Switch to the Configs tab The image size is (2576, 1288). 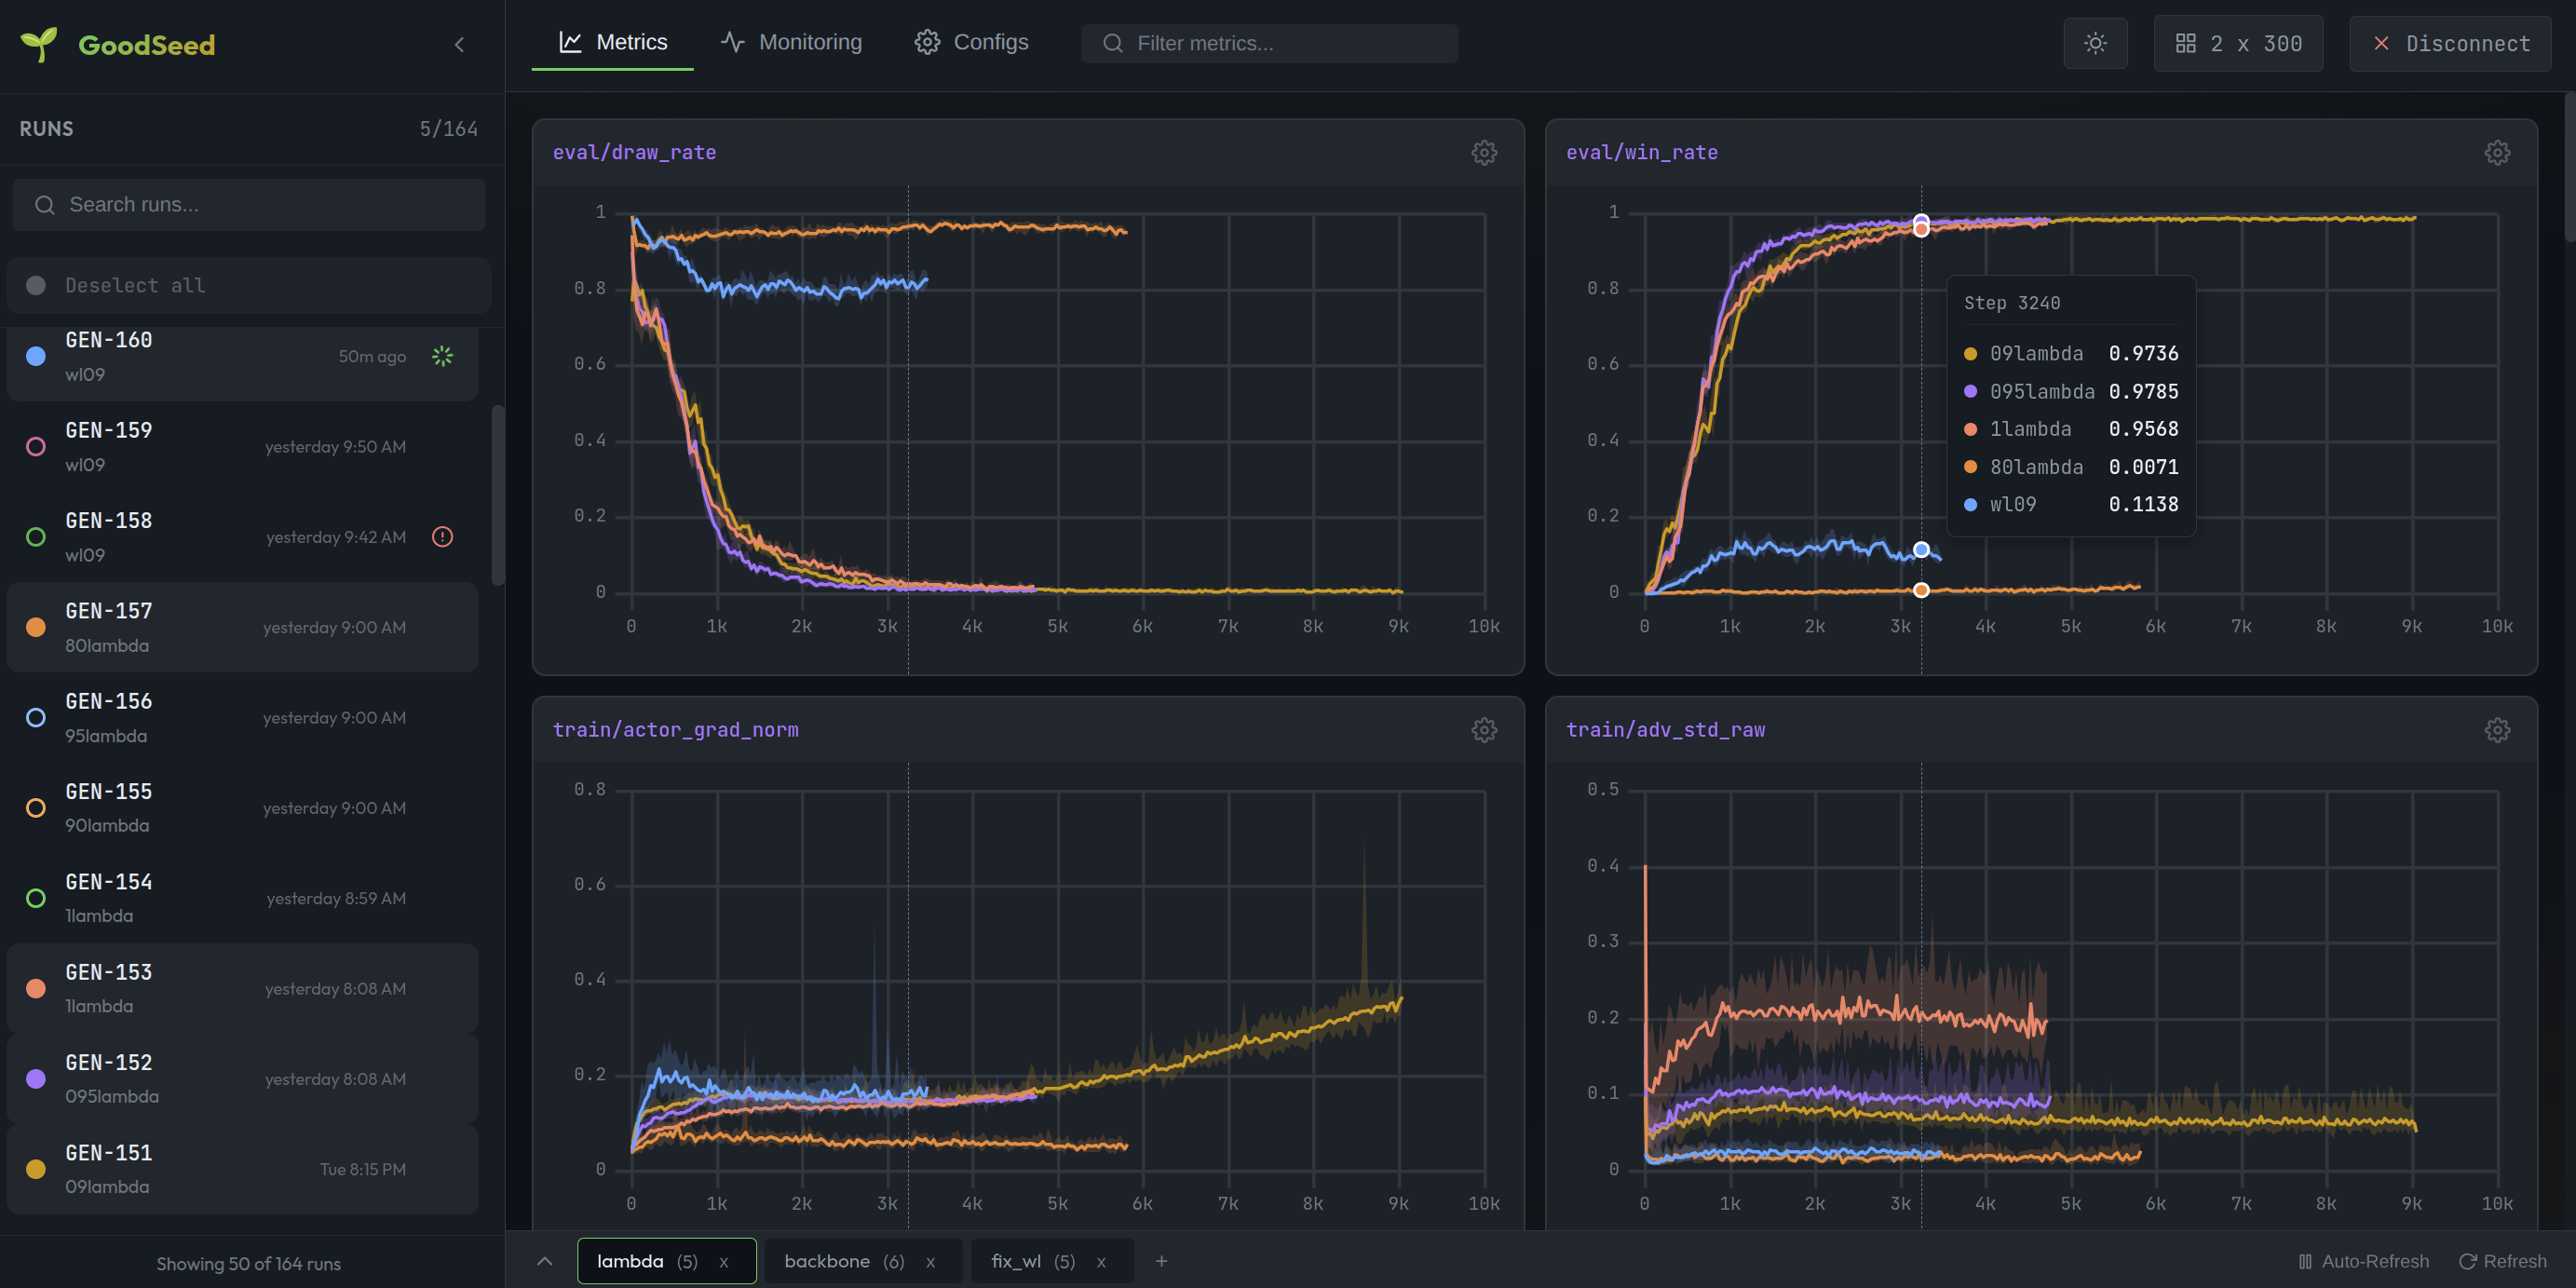(x=971, y=42)
